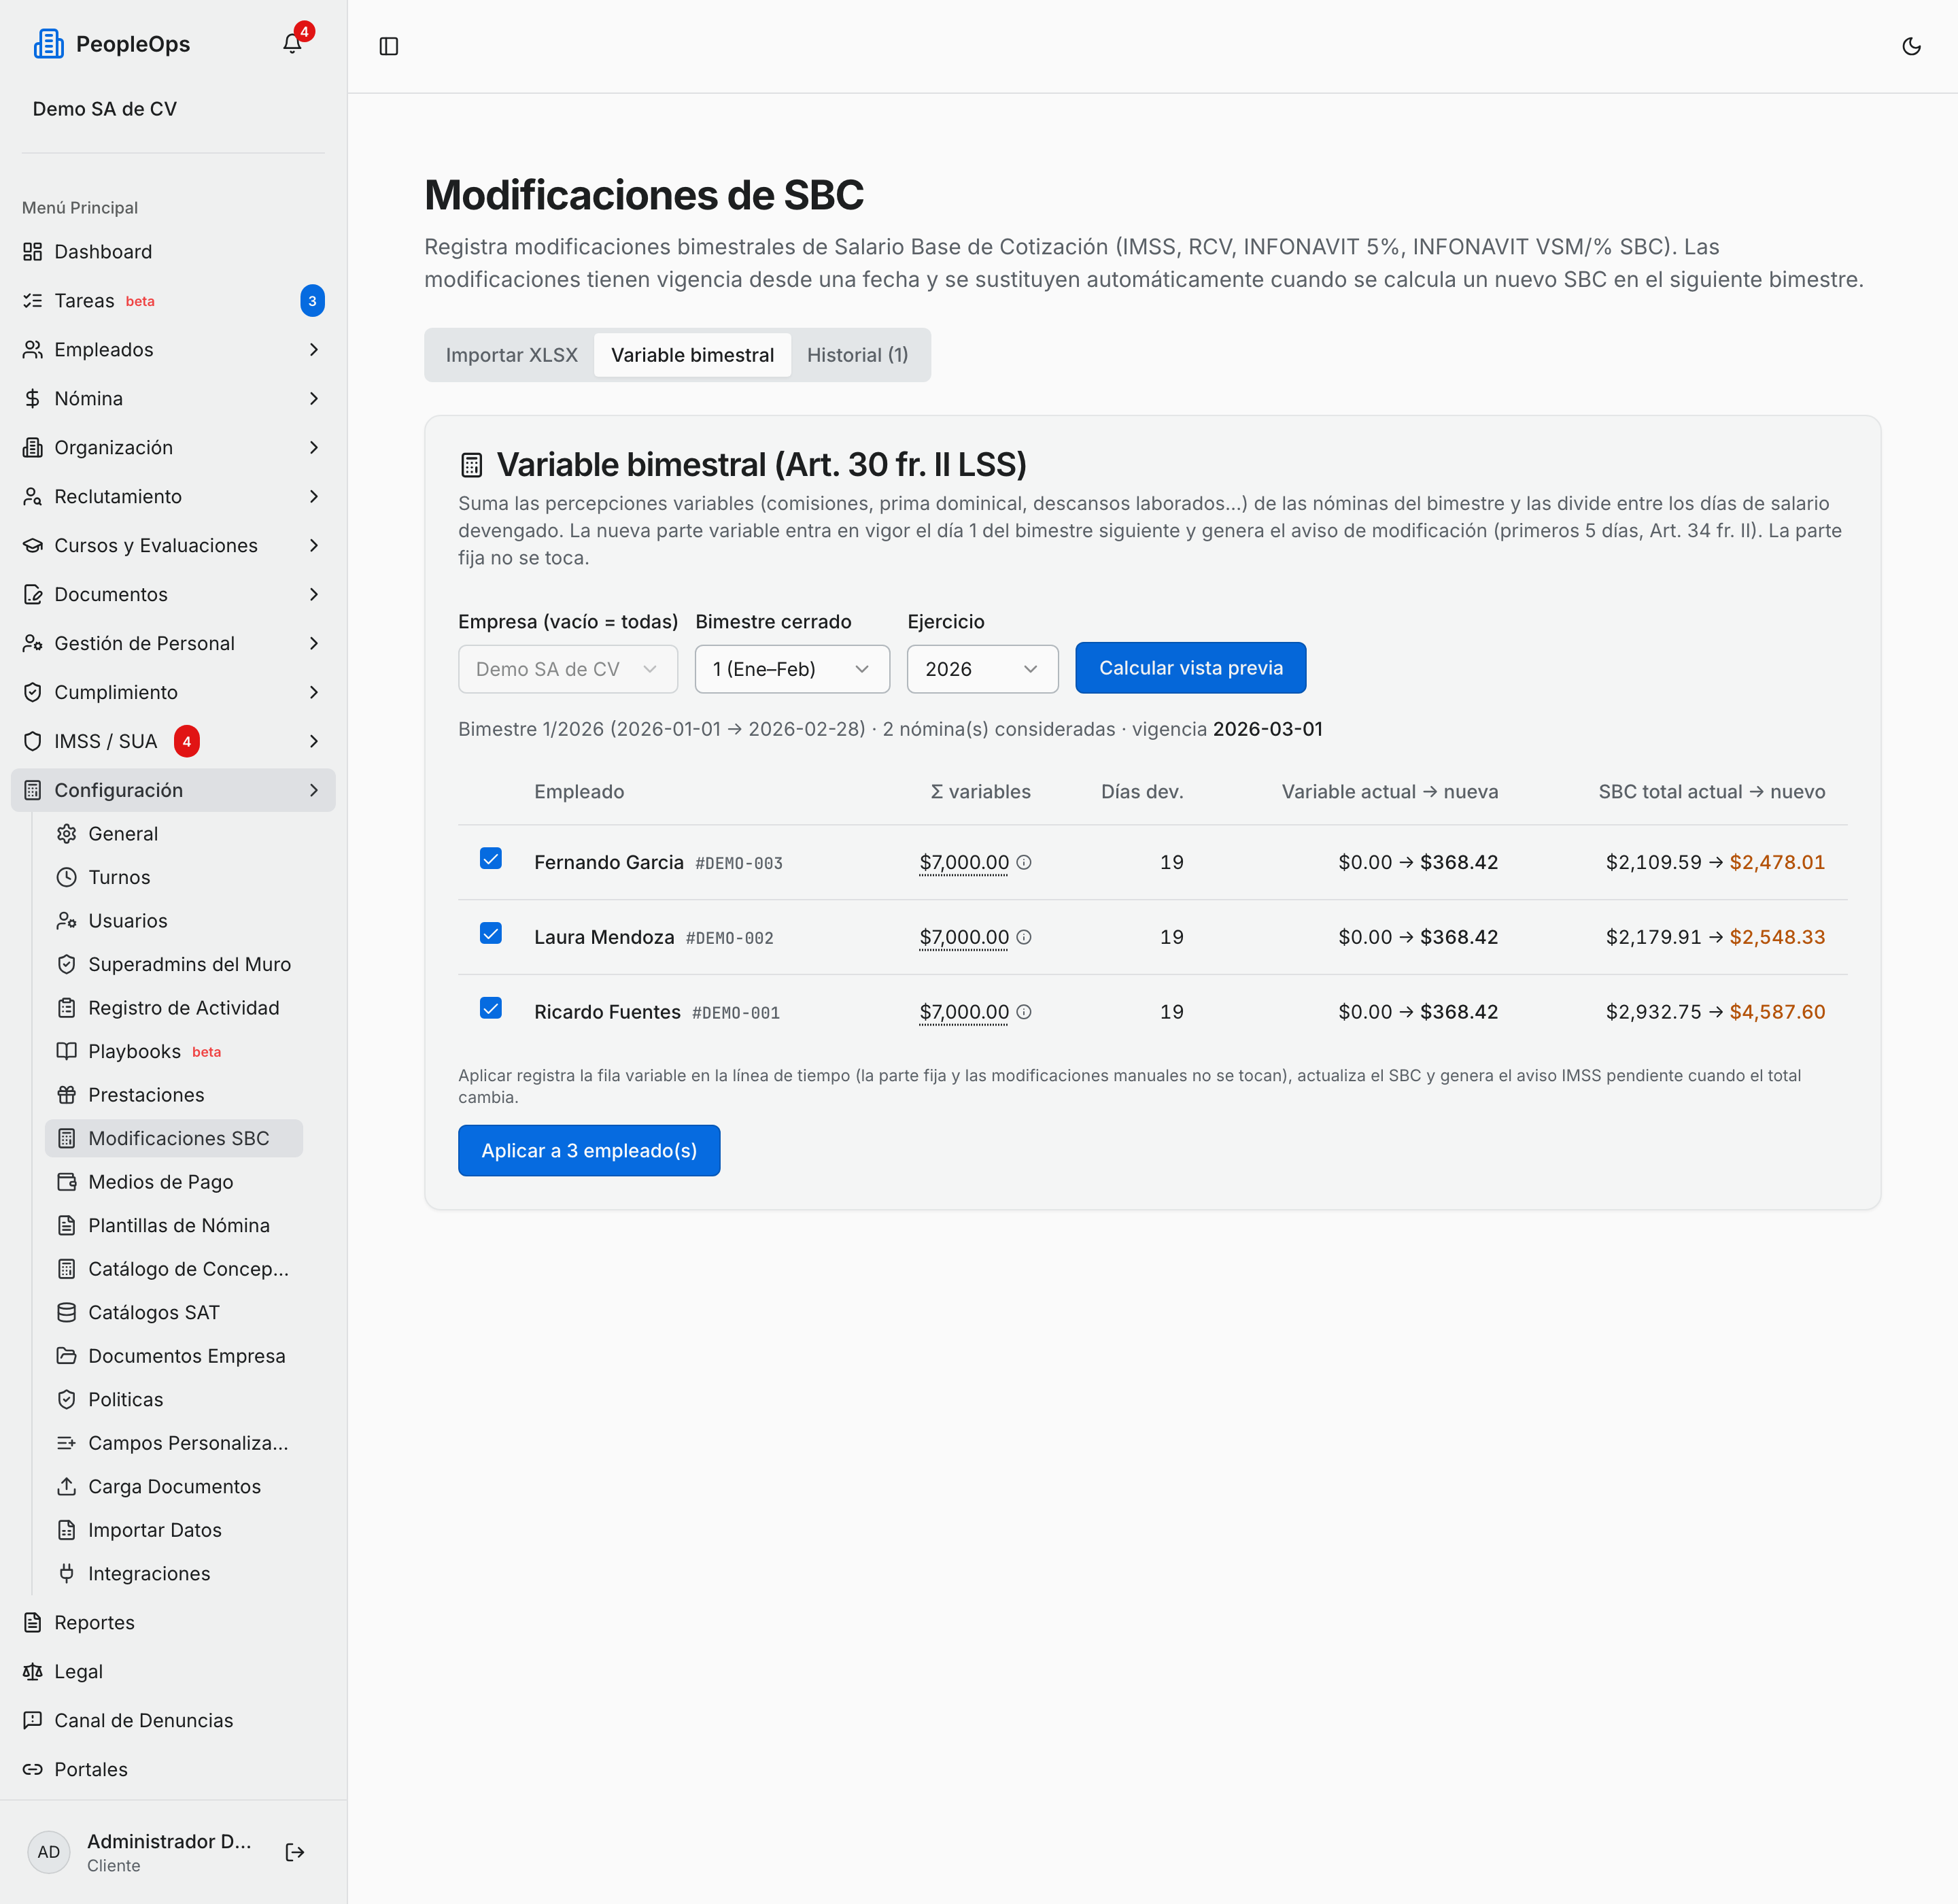The width and height of the screenshot is (1958, 1904).
Task: Click Fernando Garcia's $7,000.00 variables value
Action: coord(964,862)
